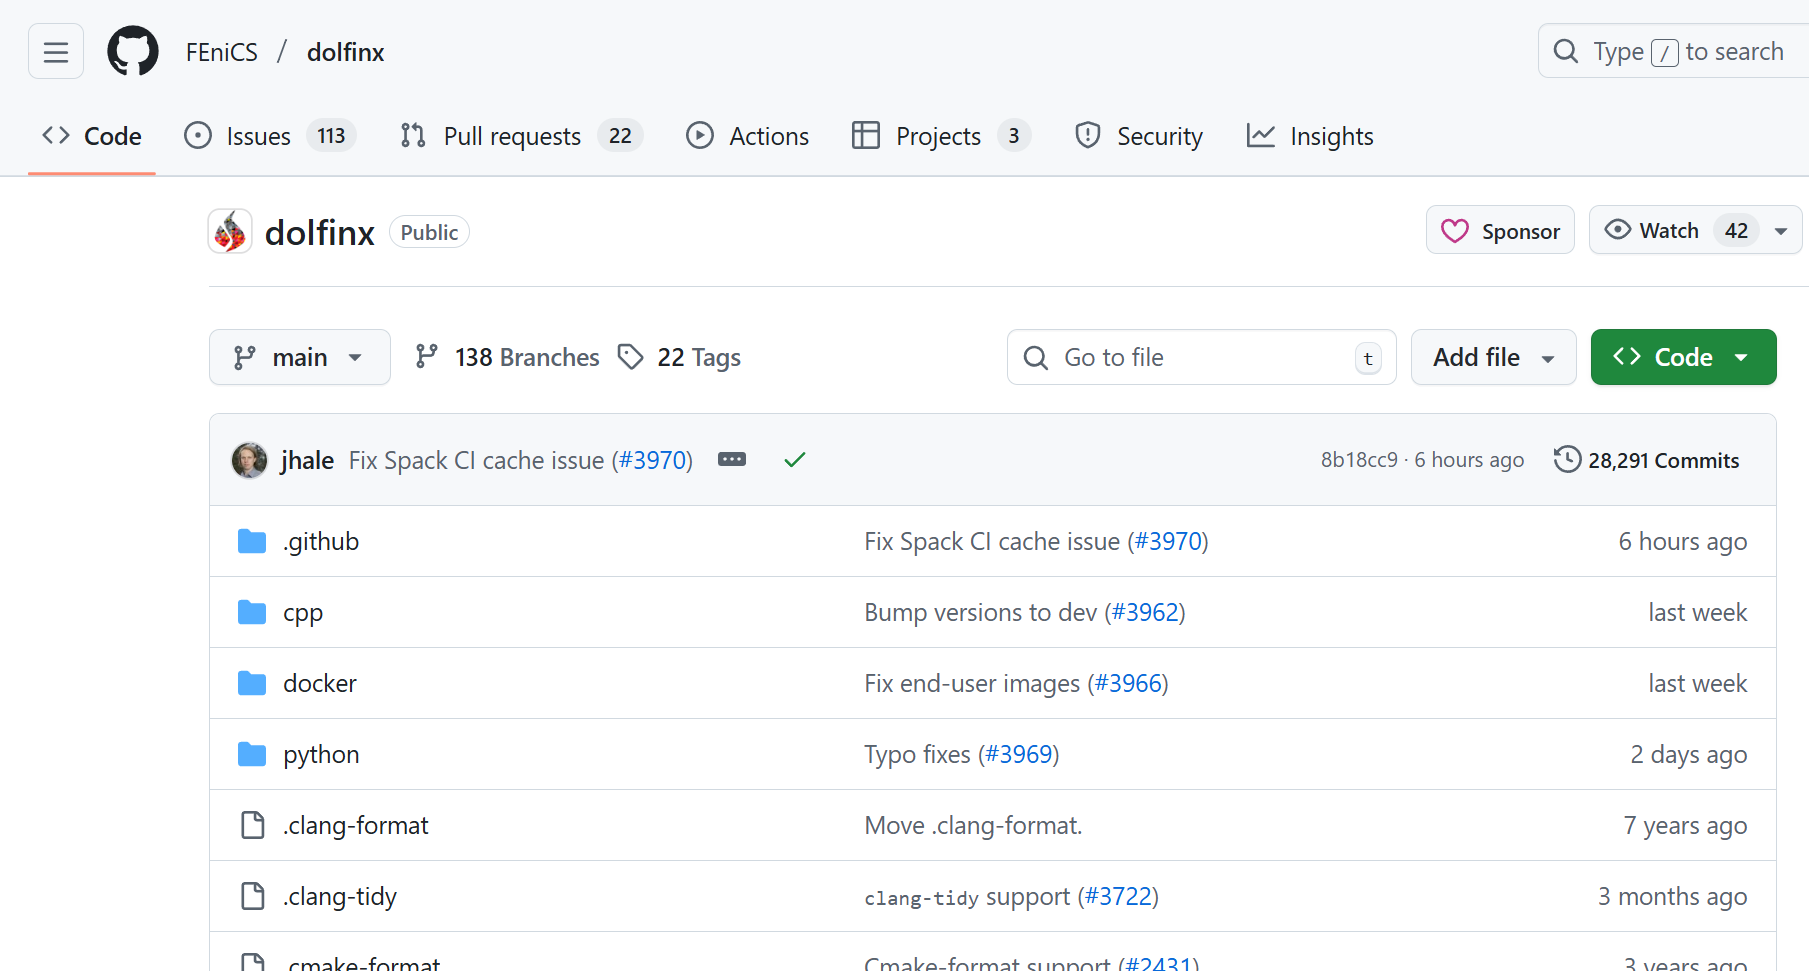Viewport: 1809px width, 971px height.
Task: Click the 'Typo fixes' commit message
Action: pos(918,754)
